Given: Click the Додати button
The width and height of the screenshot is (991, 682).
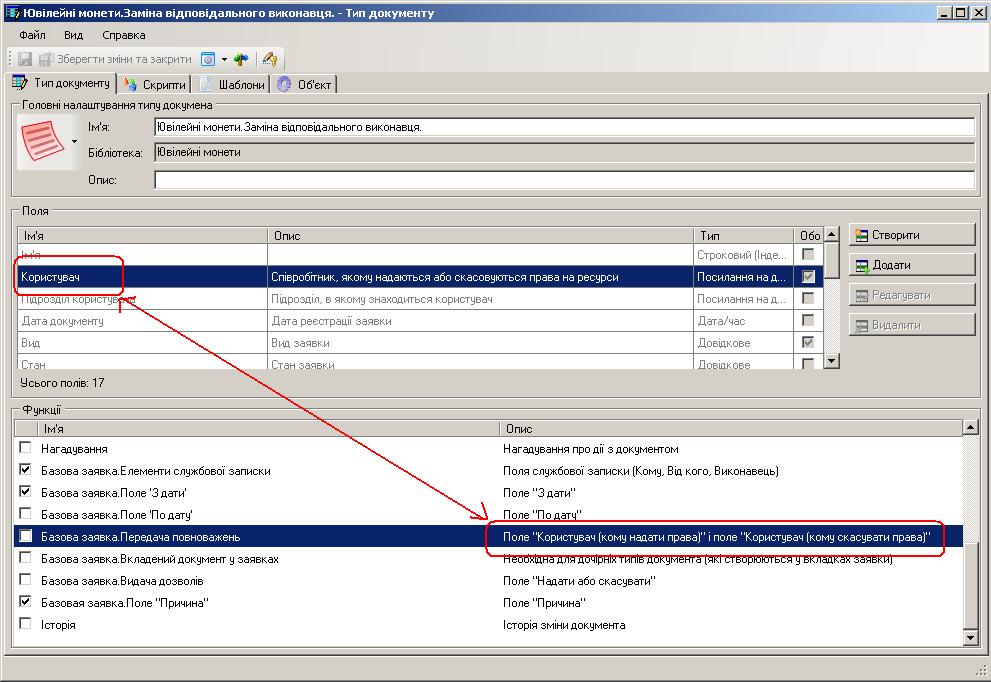Looking at the screenshot, I should pyautogui.click(x=911, y=265).
